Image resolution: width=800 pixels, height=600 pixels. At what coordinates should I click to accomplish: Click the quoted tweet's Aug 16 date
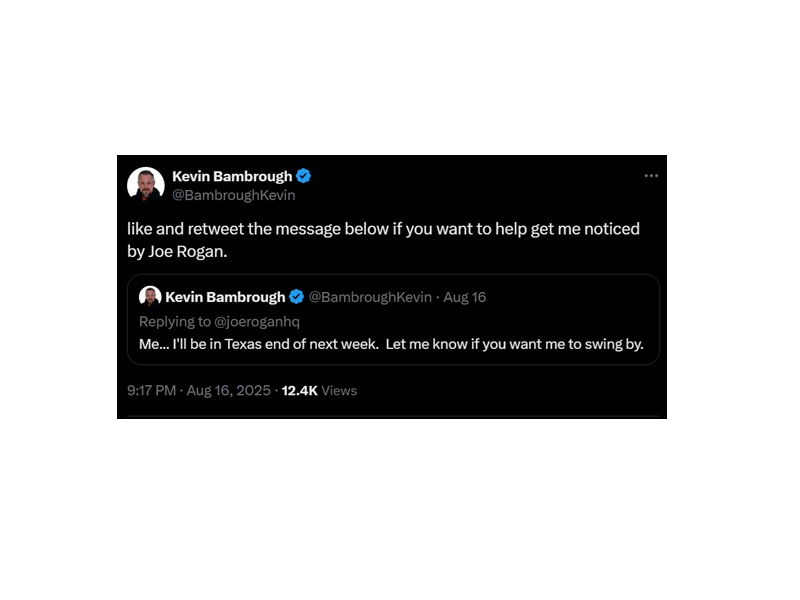point(464,297)
